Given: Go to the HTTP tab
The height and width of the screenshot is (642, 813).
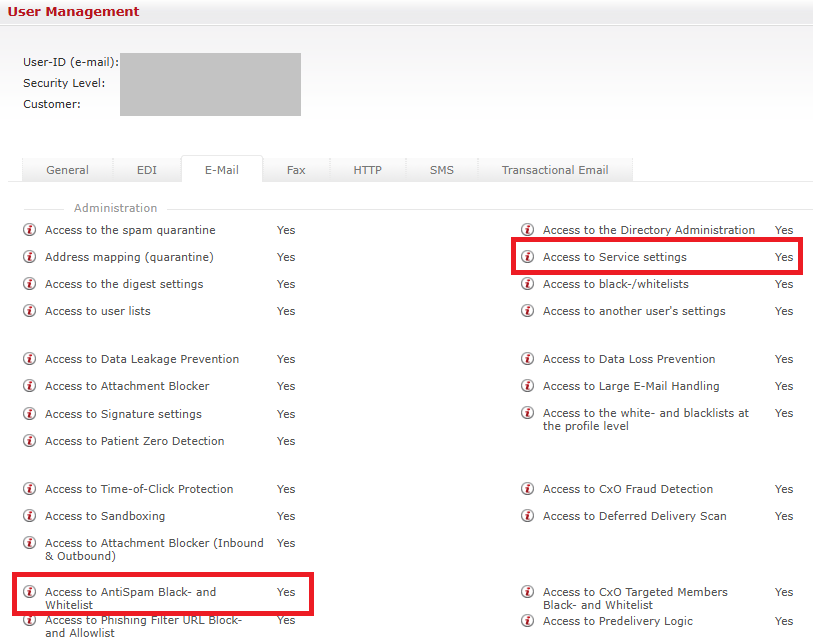Looking at the screenshot, I should pyautogui.click(x=367, y=170).
